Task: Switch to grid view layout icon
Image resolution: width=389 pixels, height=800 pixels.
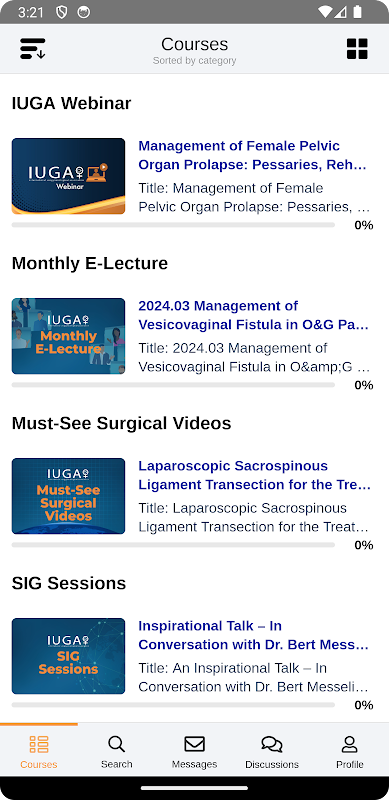Action: coord(357,49)
